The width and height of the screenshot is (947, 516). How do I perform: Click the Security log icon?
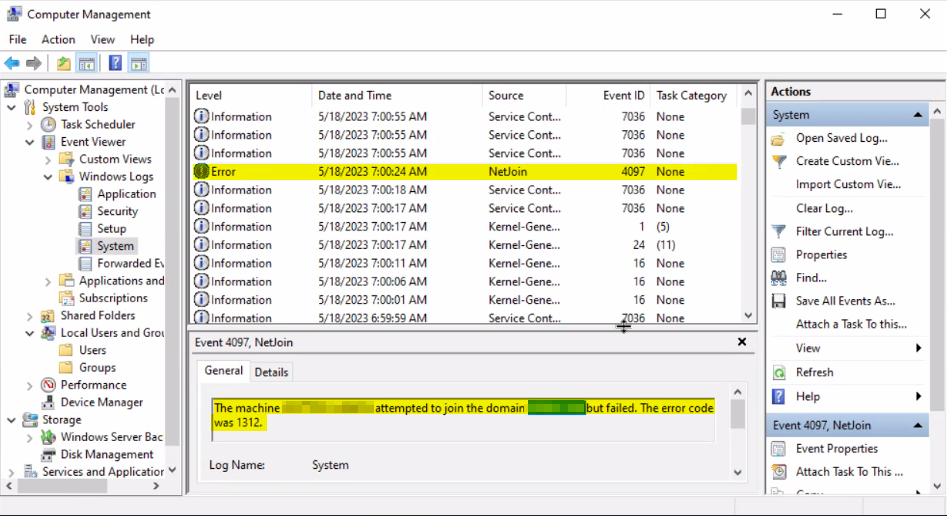85,211
